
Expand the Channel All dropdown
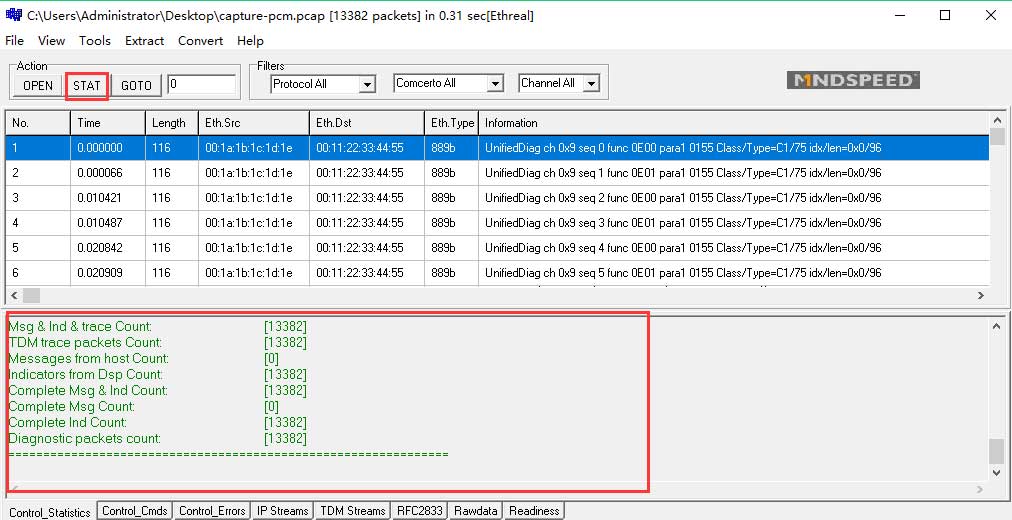[x=591, y=84]
